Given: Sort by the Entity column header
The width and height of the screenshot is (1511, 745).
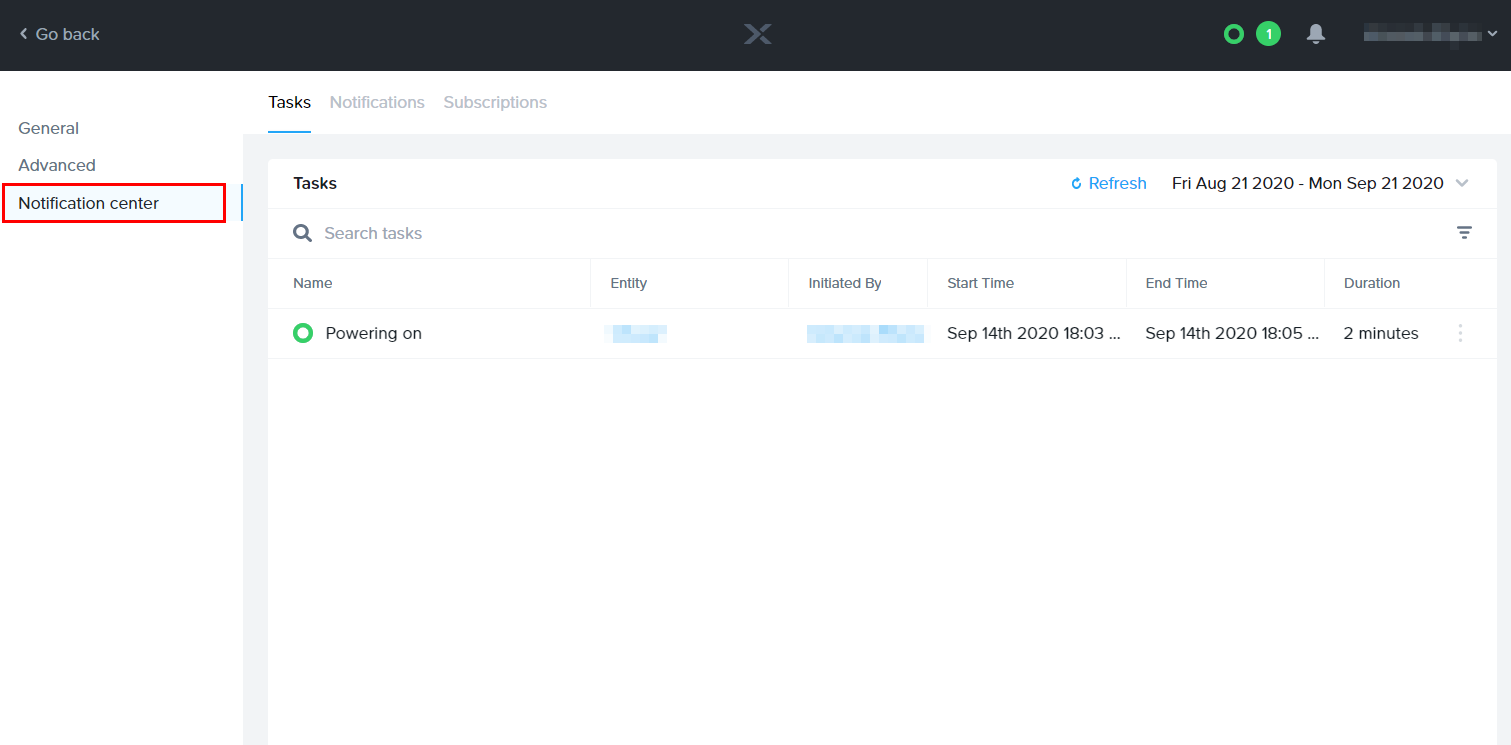Looking at the screenshot, I should [x=629, y=283].
